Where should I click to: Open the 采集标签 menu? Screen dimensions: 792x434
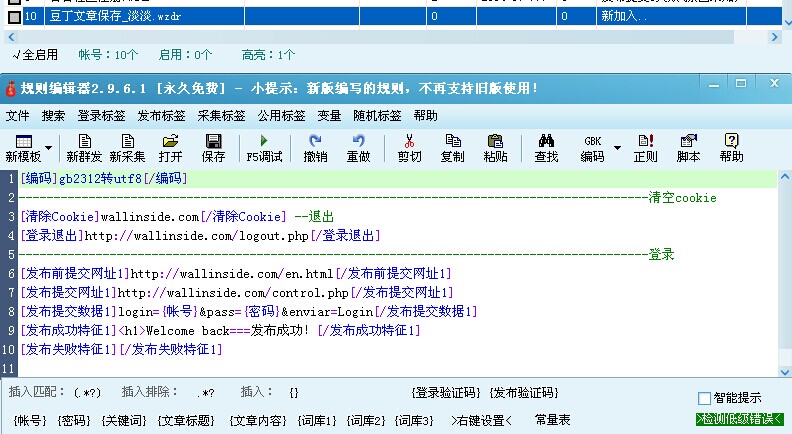tap(221, 115)
